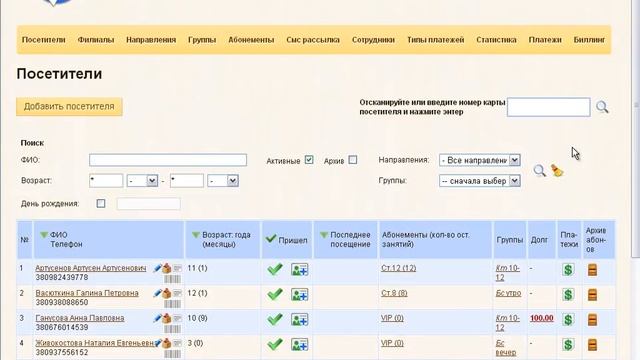Uncheck the Активные checkbox
The height and width of the screenshot is (360, 640).
pos(309,160)
